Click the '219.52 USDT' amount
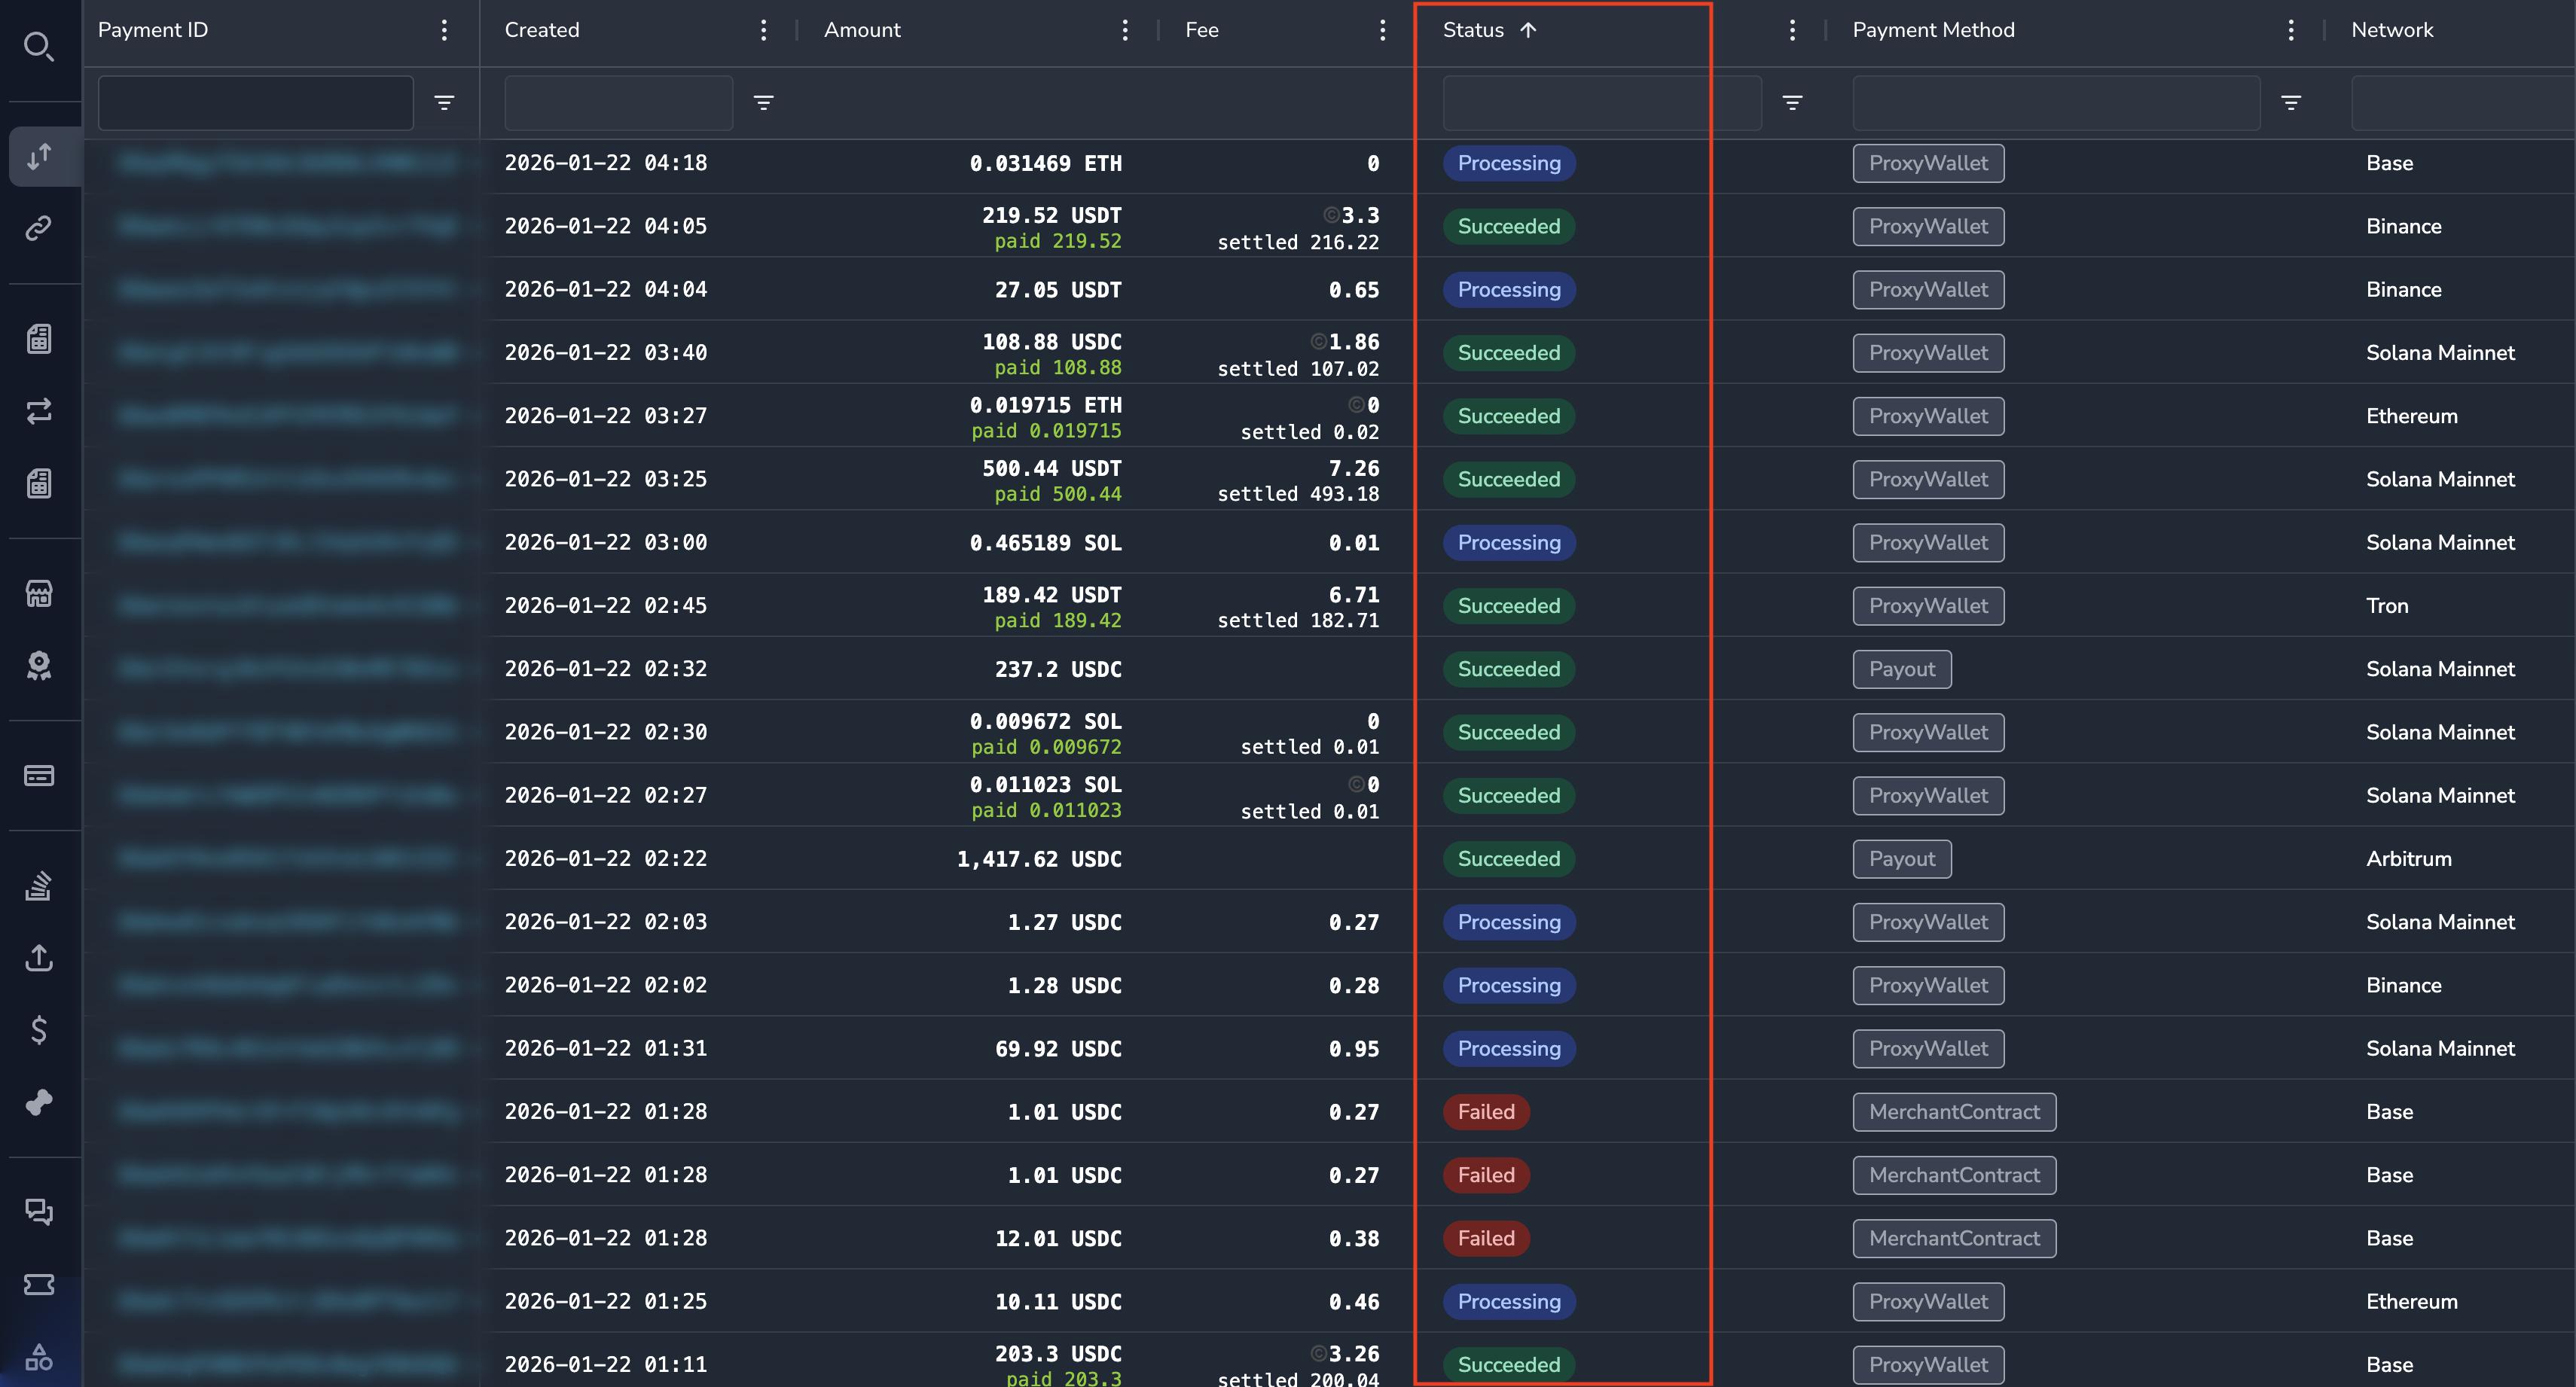This screenshot has height=1387, width=2576. pos(1052,215)
